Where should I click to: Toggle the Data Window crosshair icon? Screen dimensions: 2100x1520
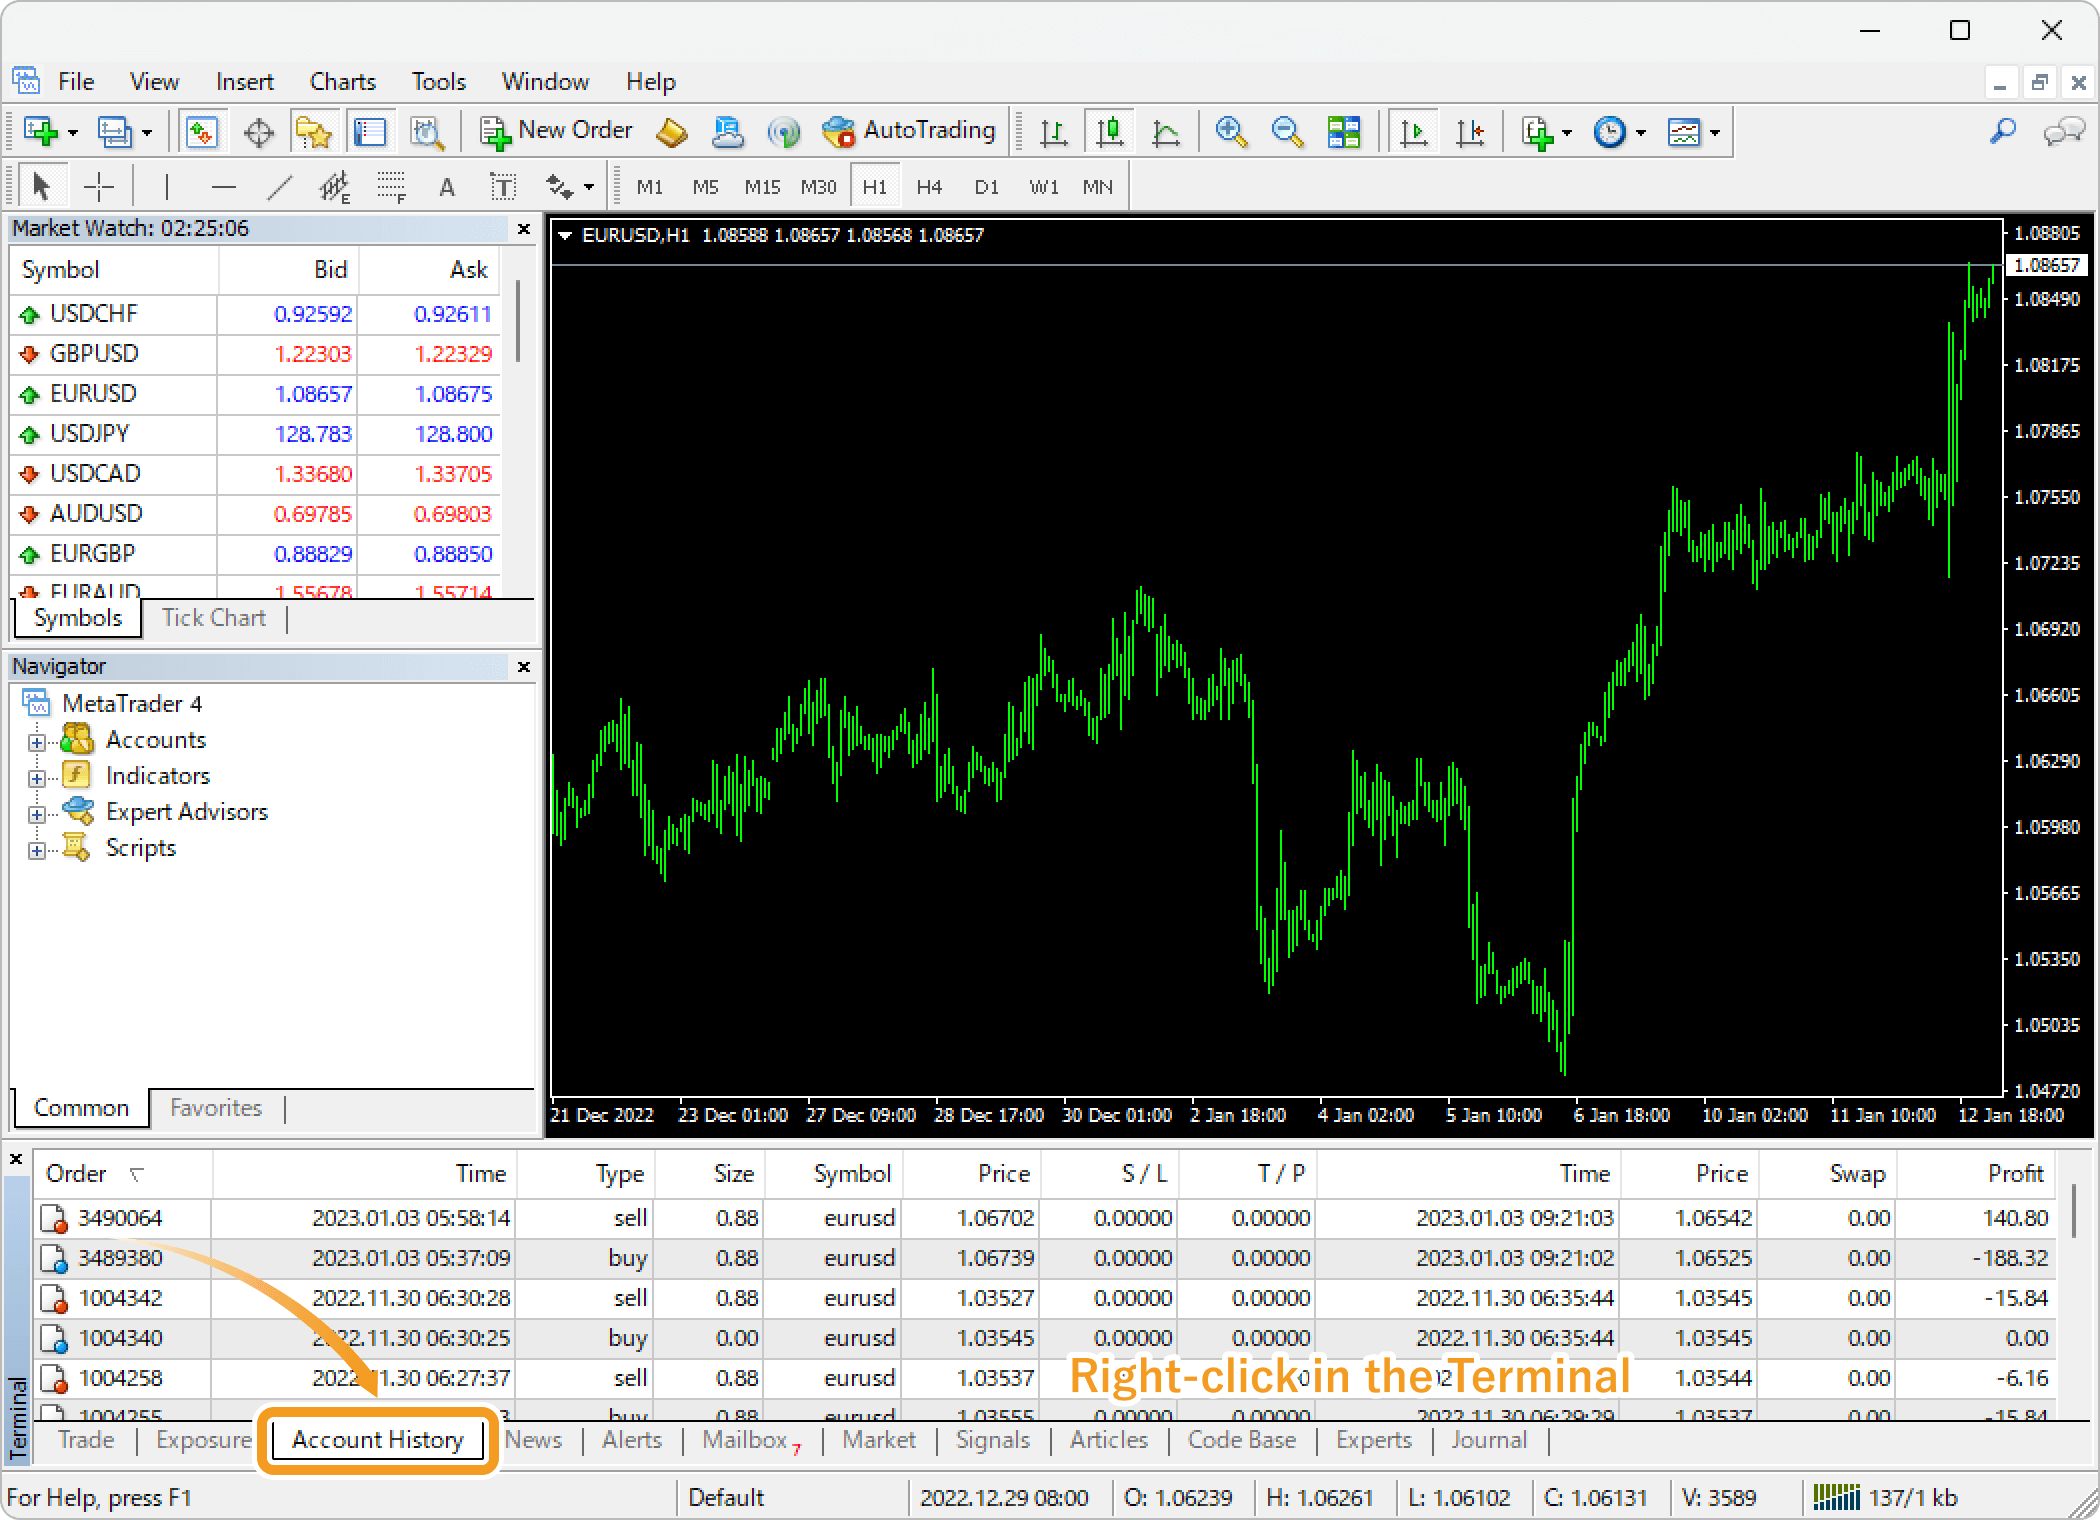(x=258, y=132)
